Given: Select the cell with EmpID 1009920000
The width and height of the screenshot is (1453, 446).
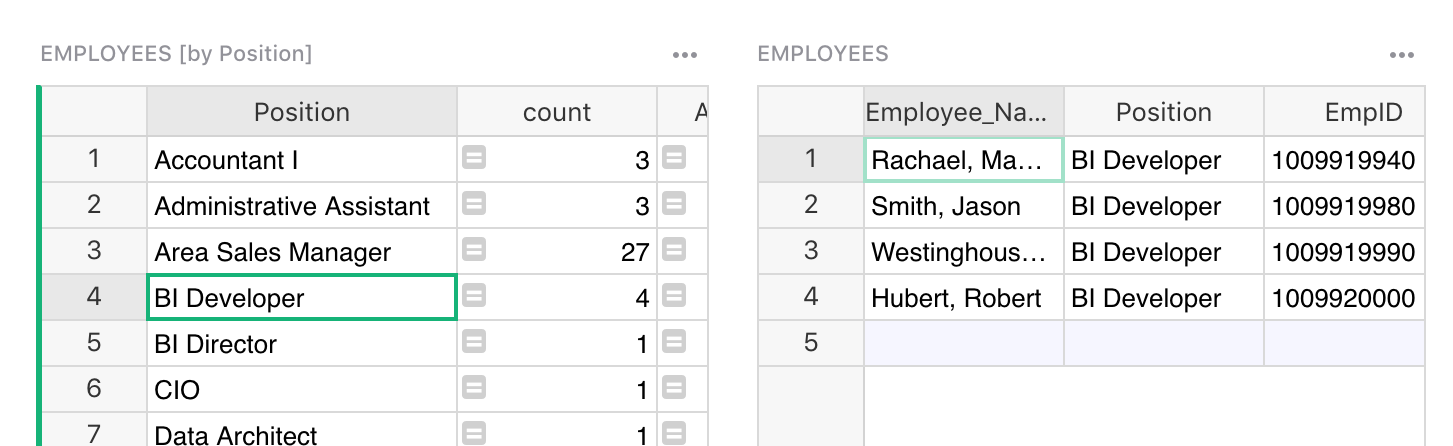Looking at the screenshot, I should [x=1343, y=299].
